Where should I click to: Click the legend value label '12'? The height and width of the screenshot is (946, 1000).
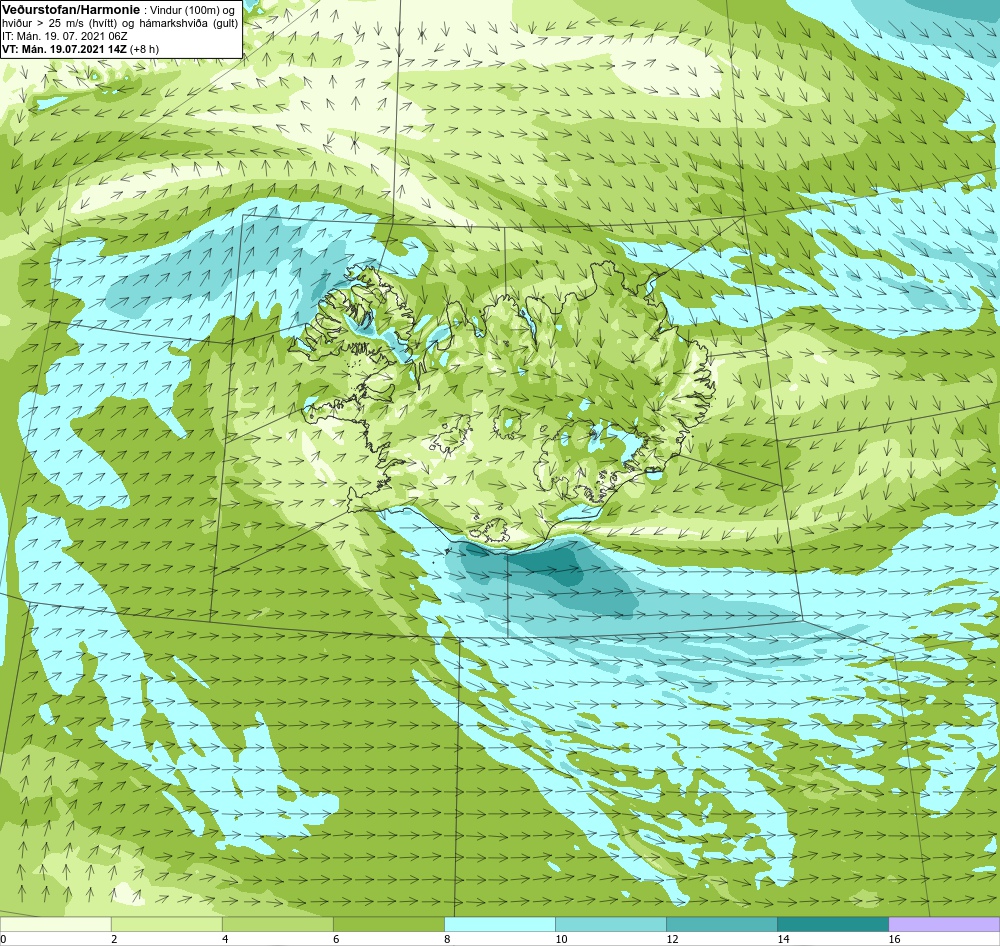(672, 939)
